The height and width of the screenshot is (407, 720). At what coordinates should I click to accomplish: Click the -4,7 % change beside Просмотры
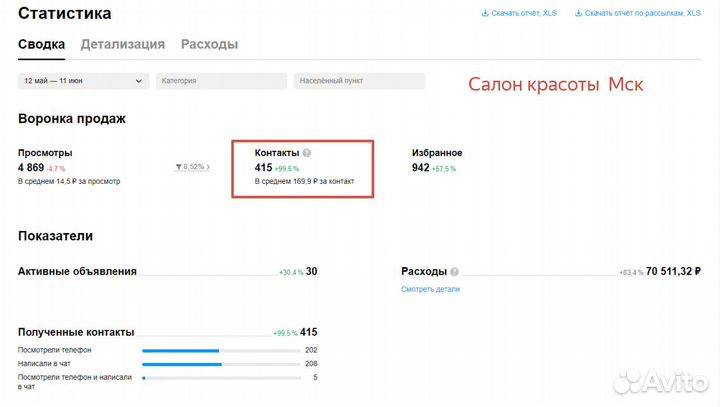tap(56, 169)
